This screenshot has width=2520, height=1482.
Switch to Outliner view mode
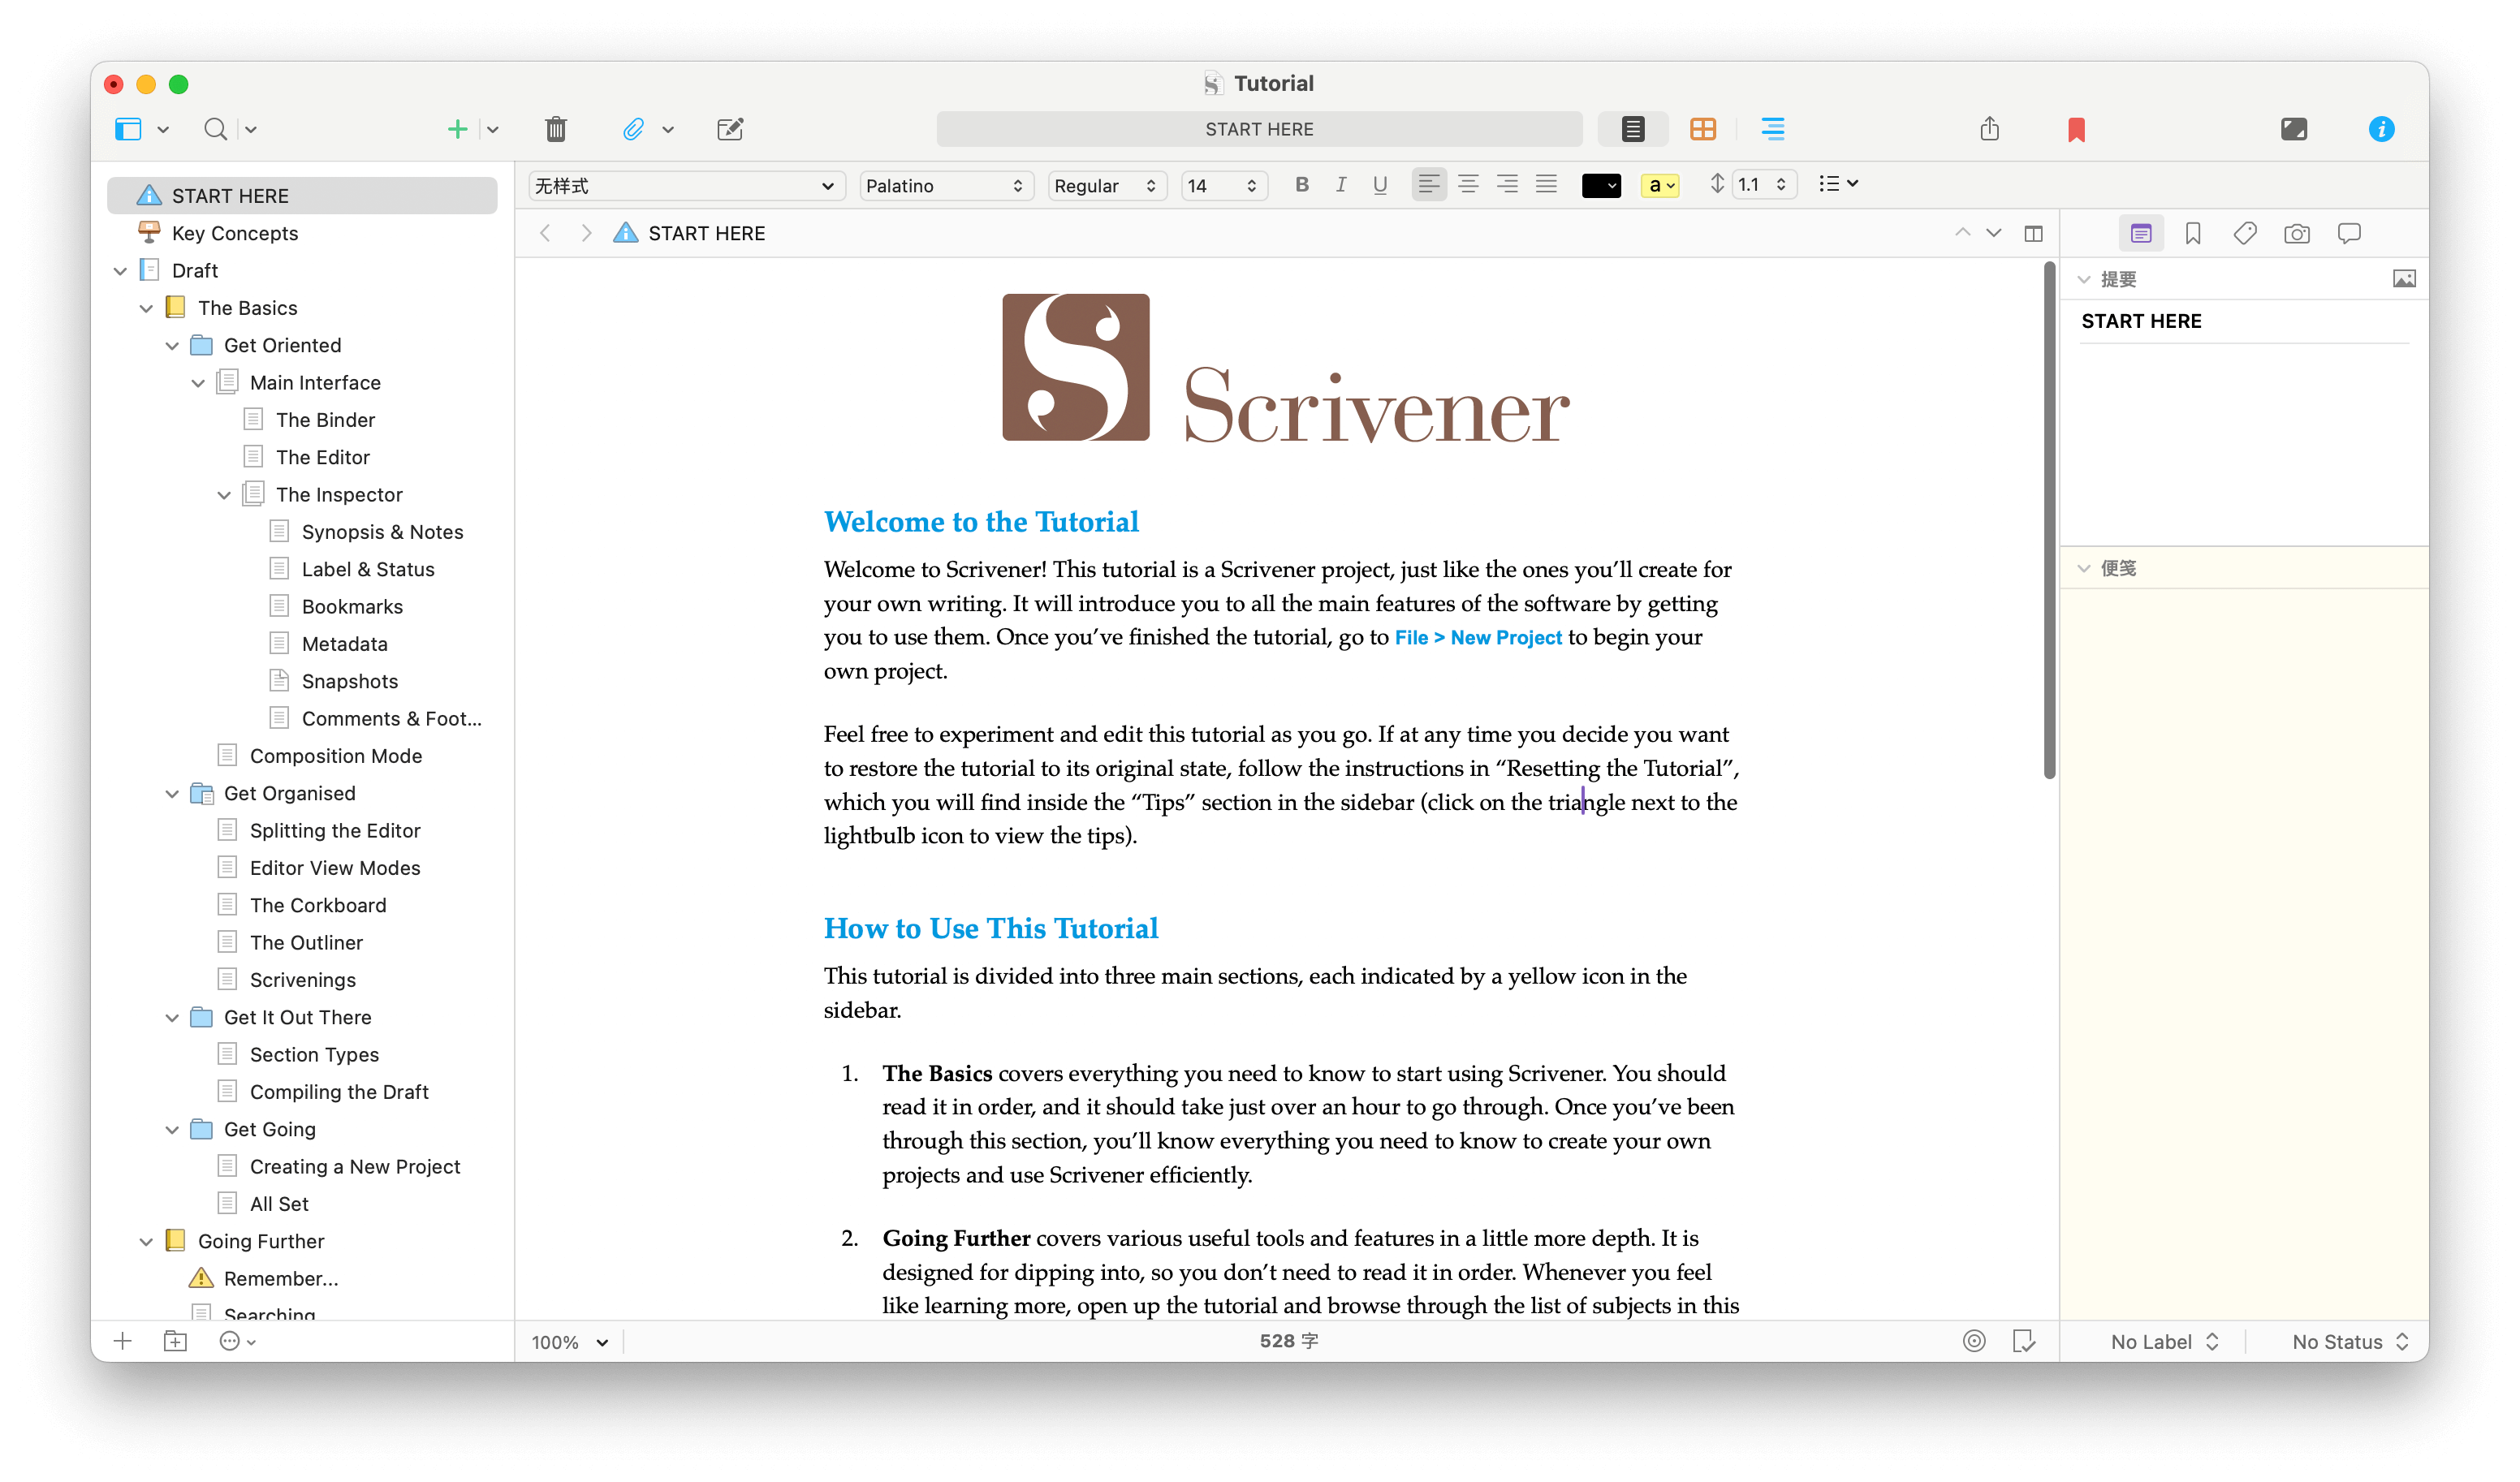(1770, 127)
